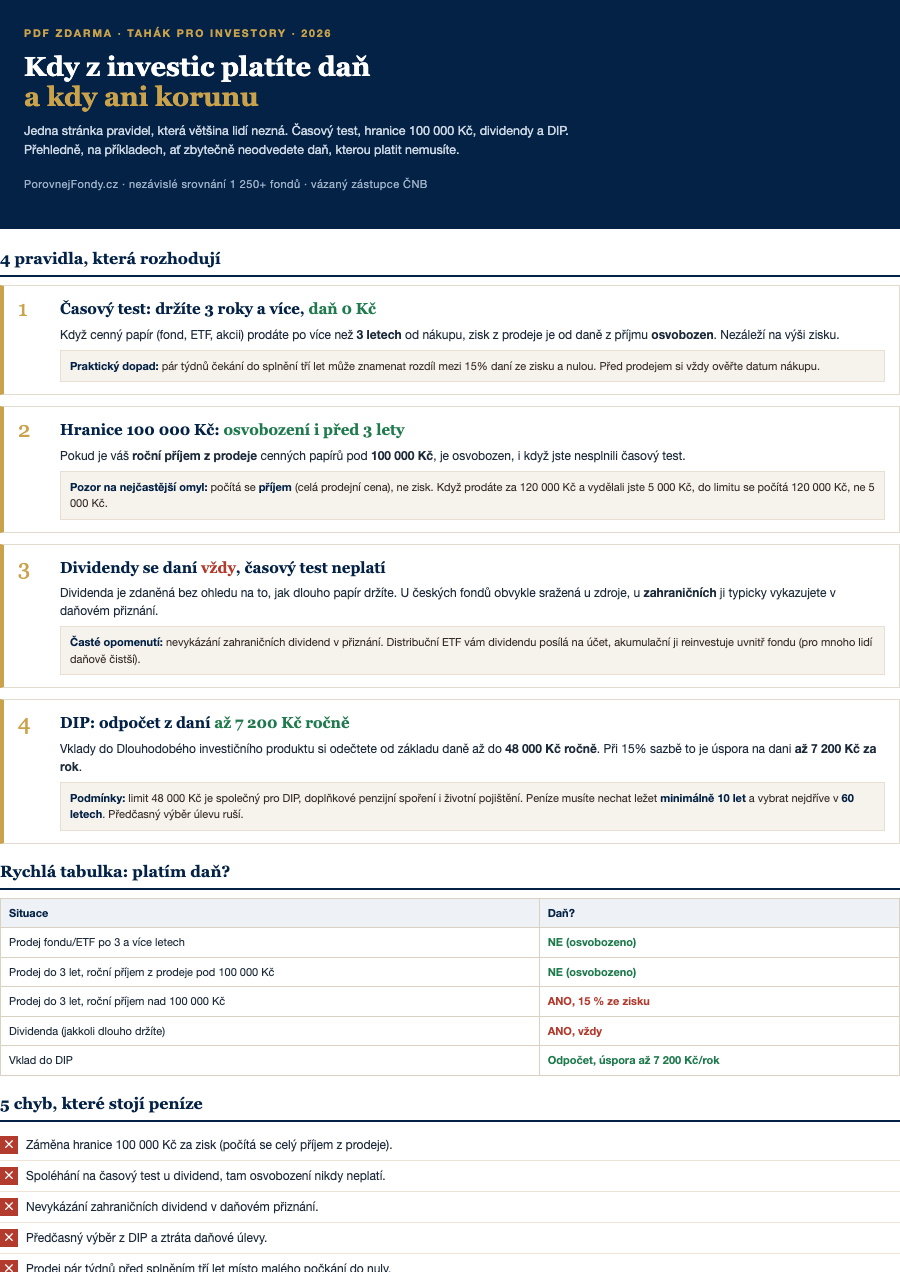The width and height of the screenshot is (900, 1272).
Task: Click heading "Časový test: držíte 3 roky a více"
Action: (218, 309)
